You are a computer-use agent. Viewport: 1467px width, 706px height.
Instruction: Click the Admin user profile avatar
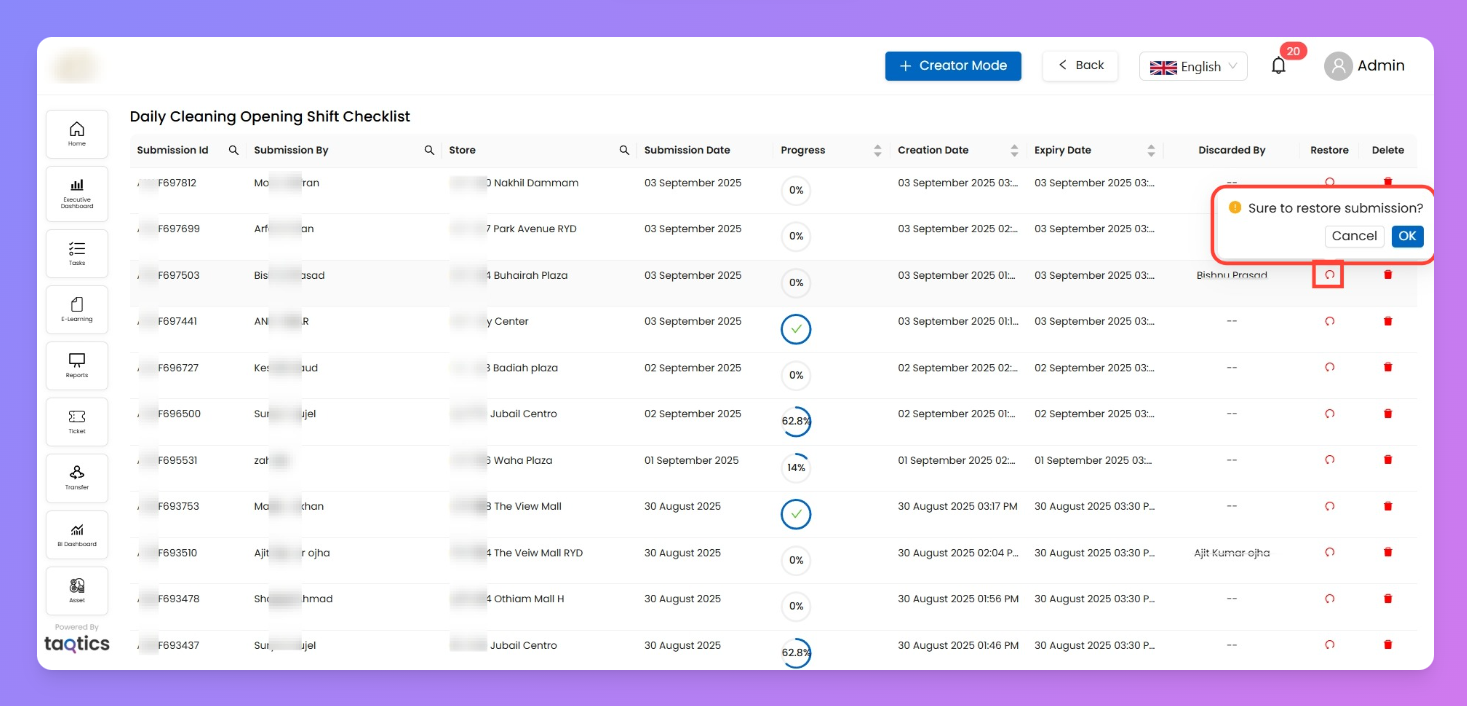click(x=1338, y=66)
